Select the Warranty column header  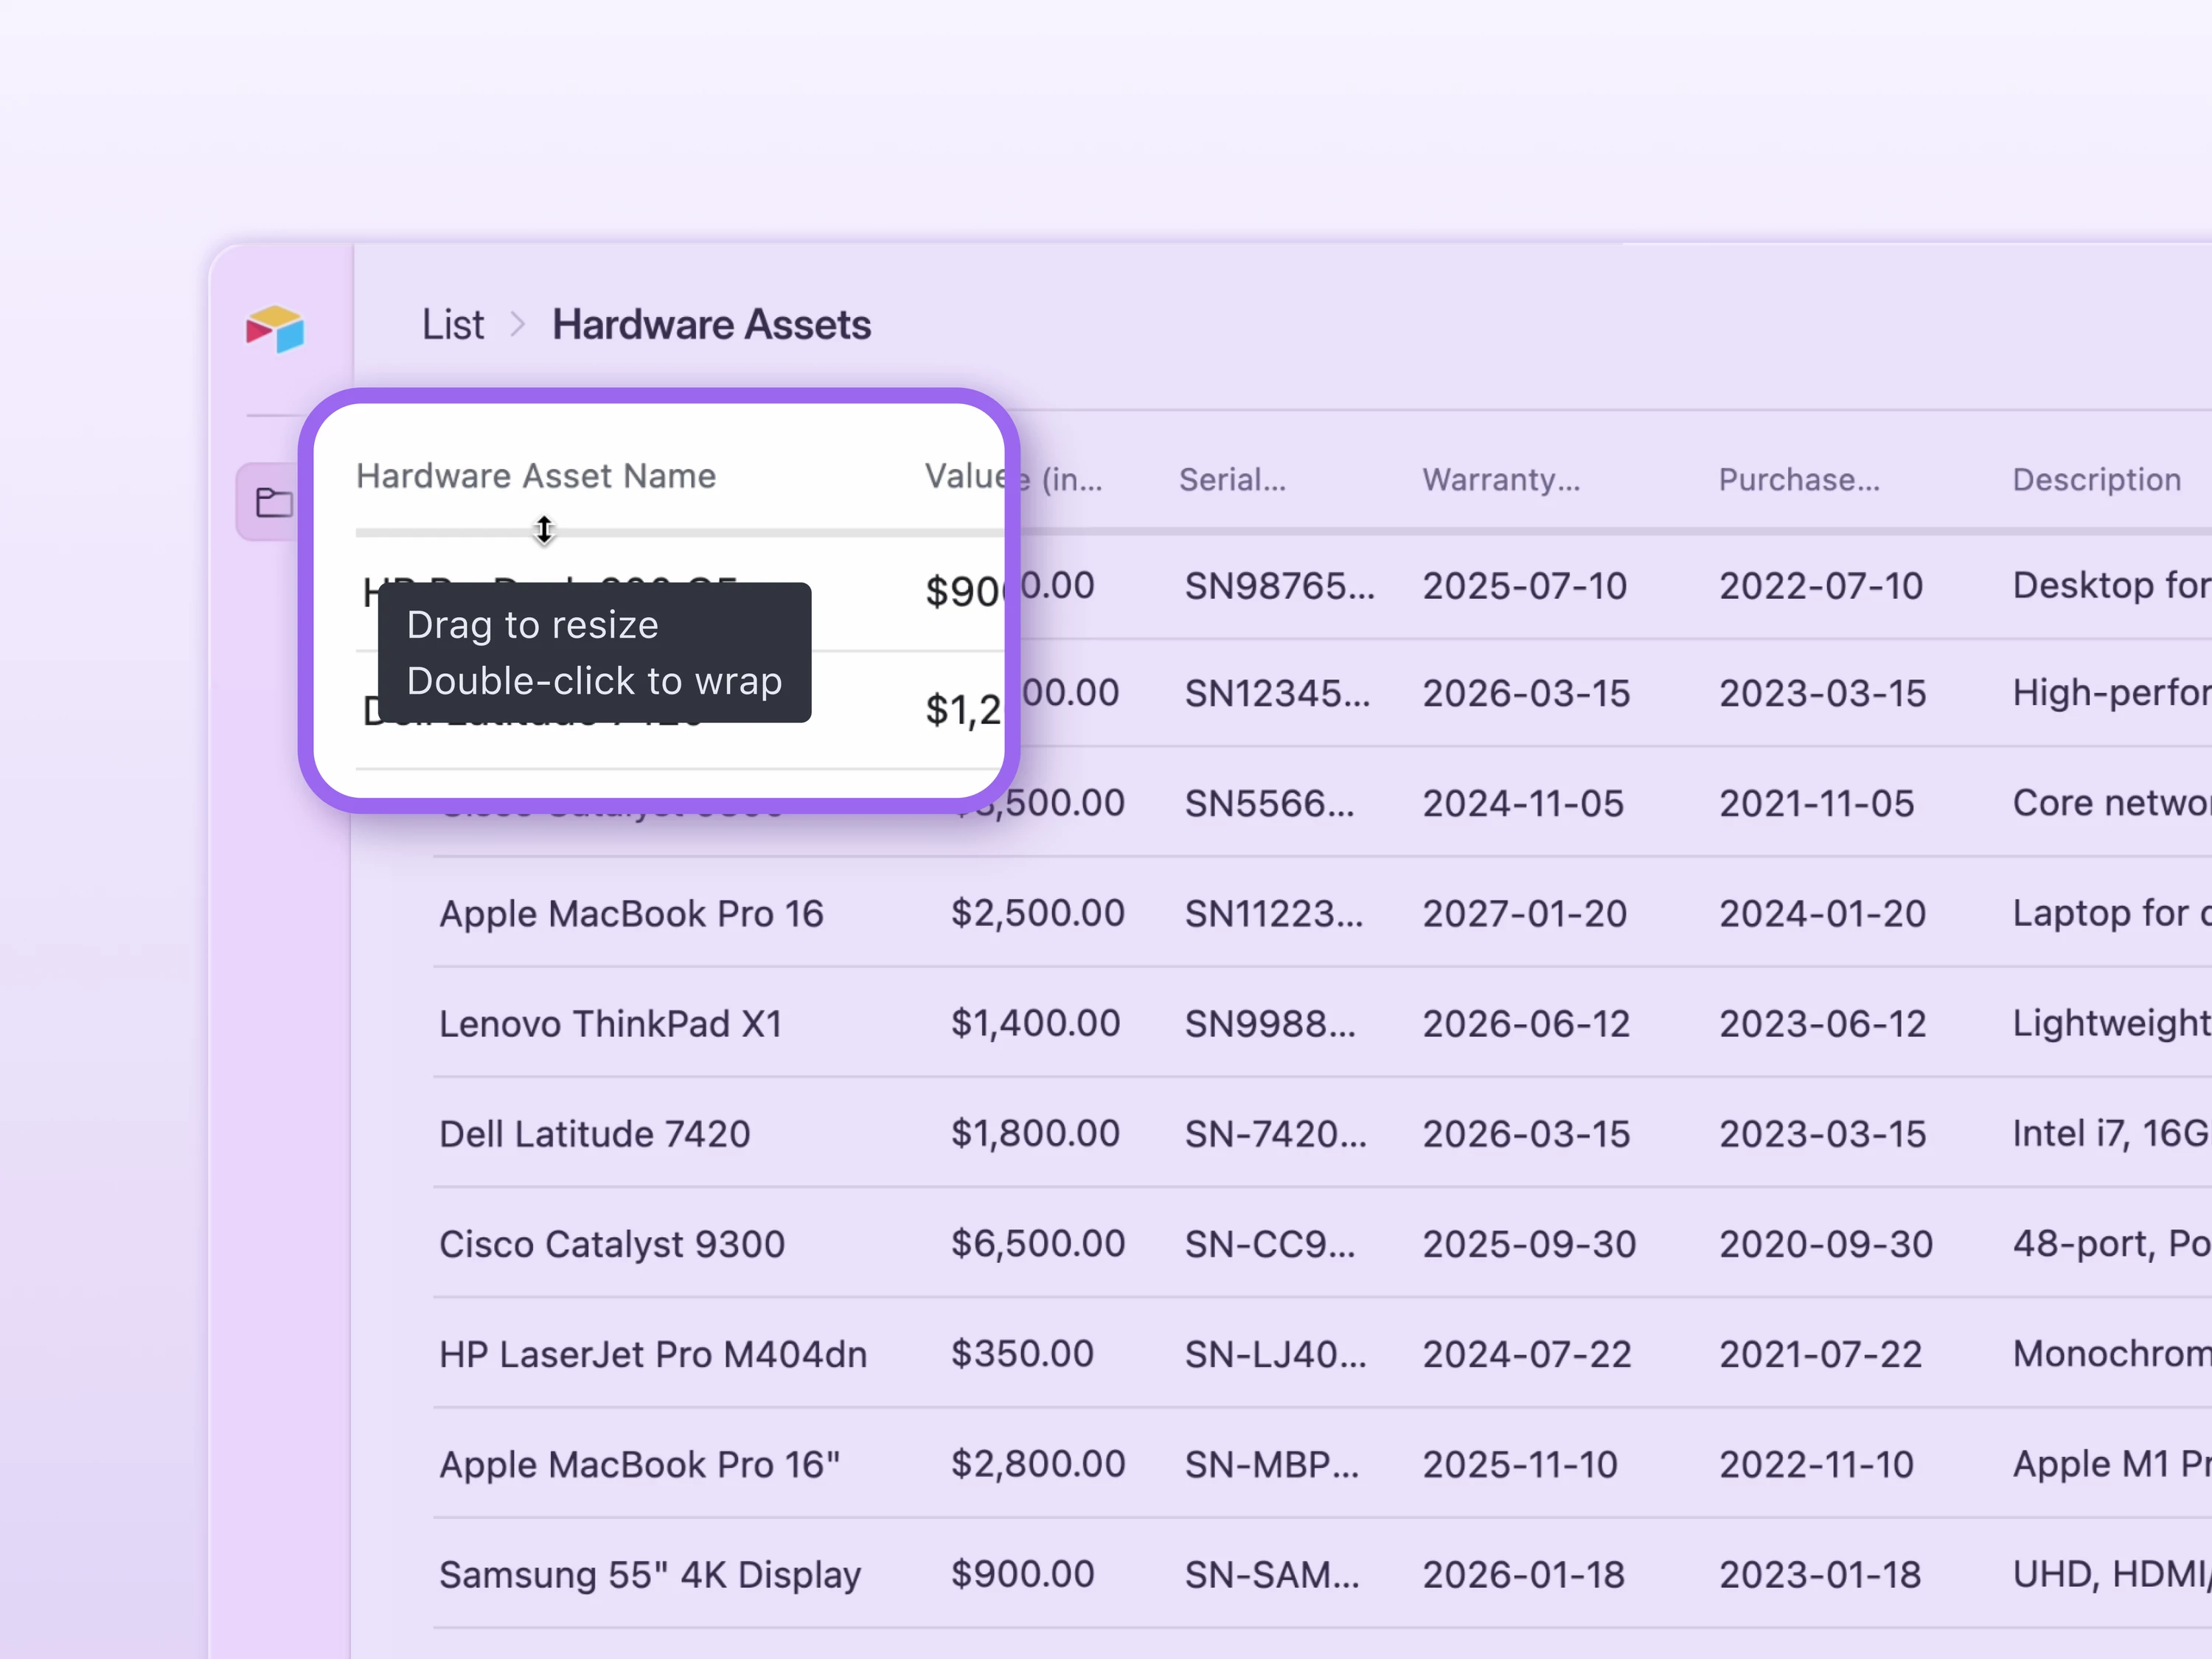1500,480
